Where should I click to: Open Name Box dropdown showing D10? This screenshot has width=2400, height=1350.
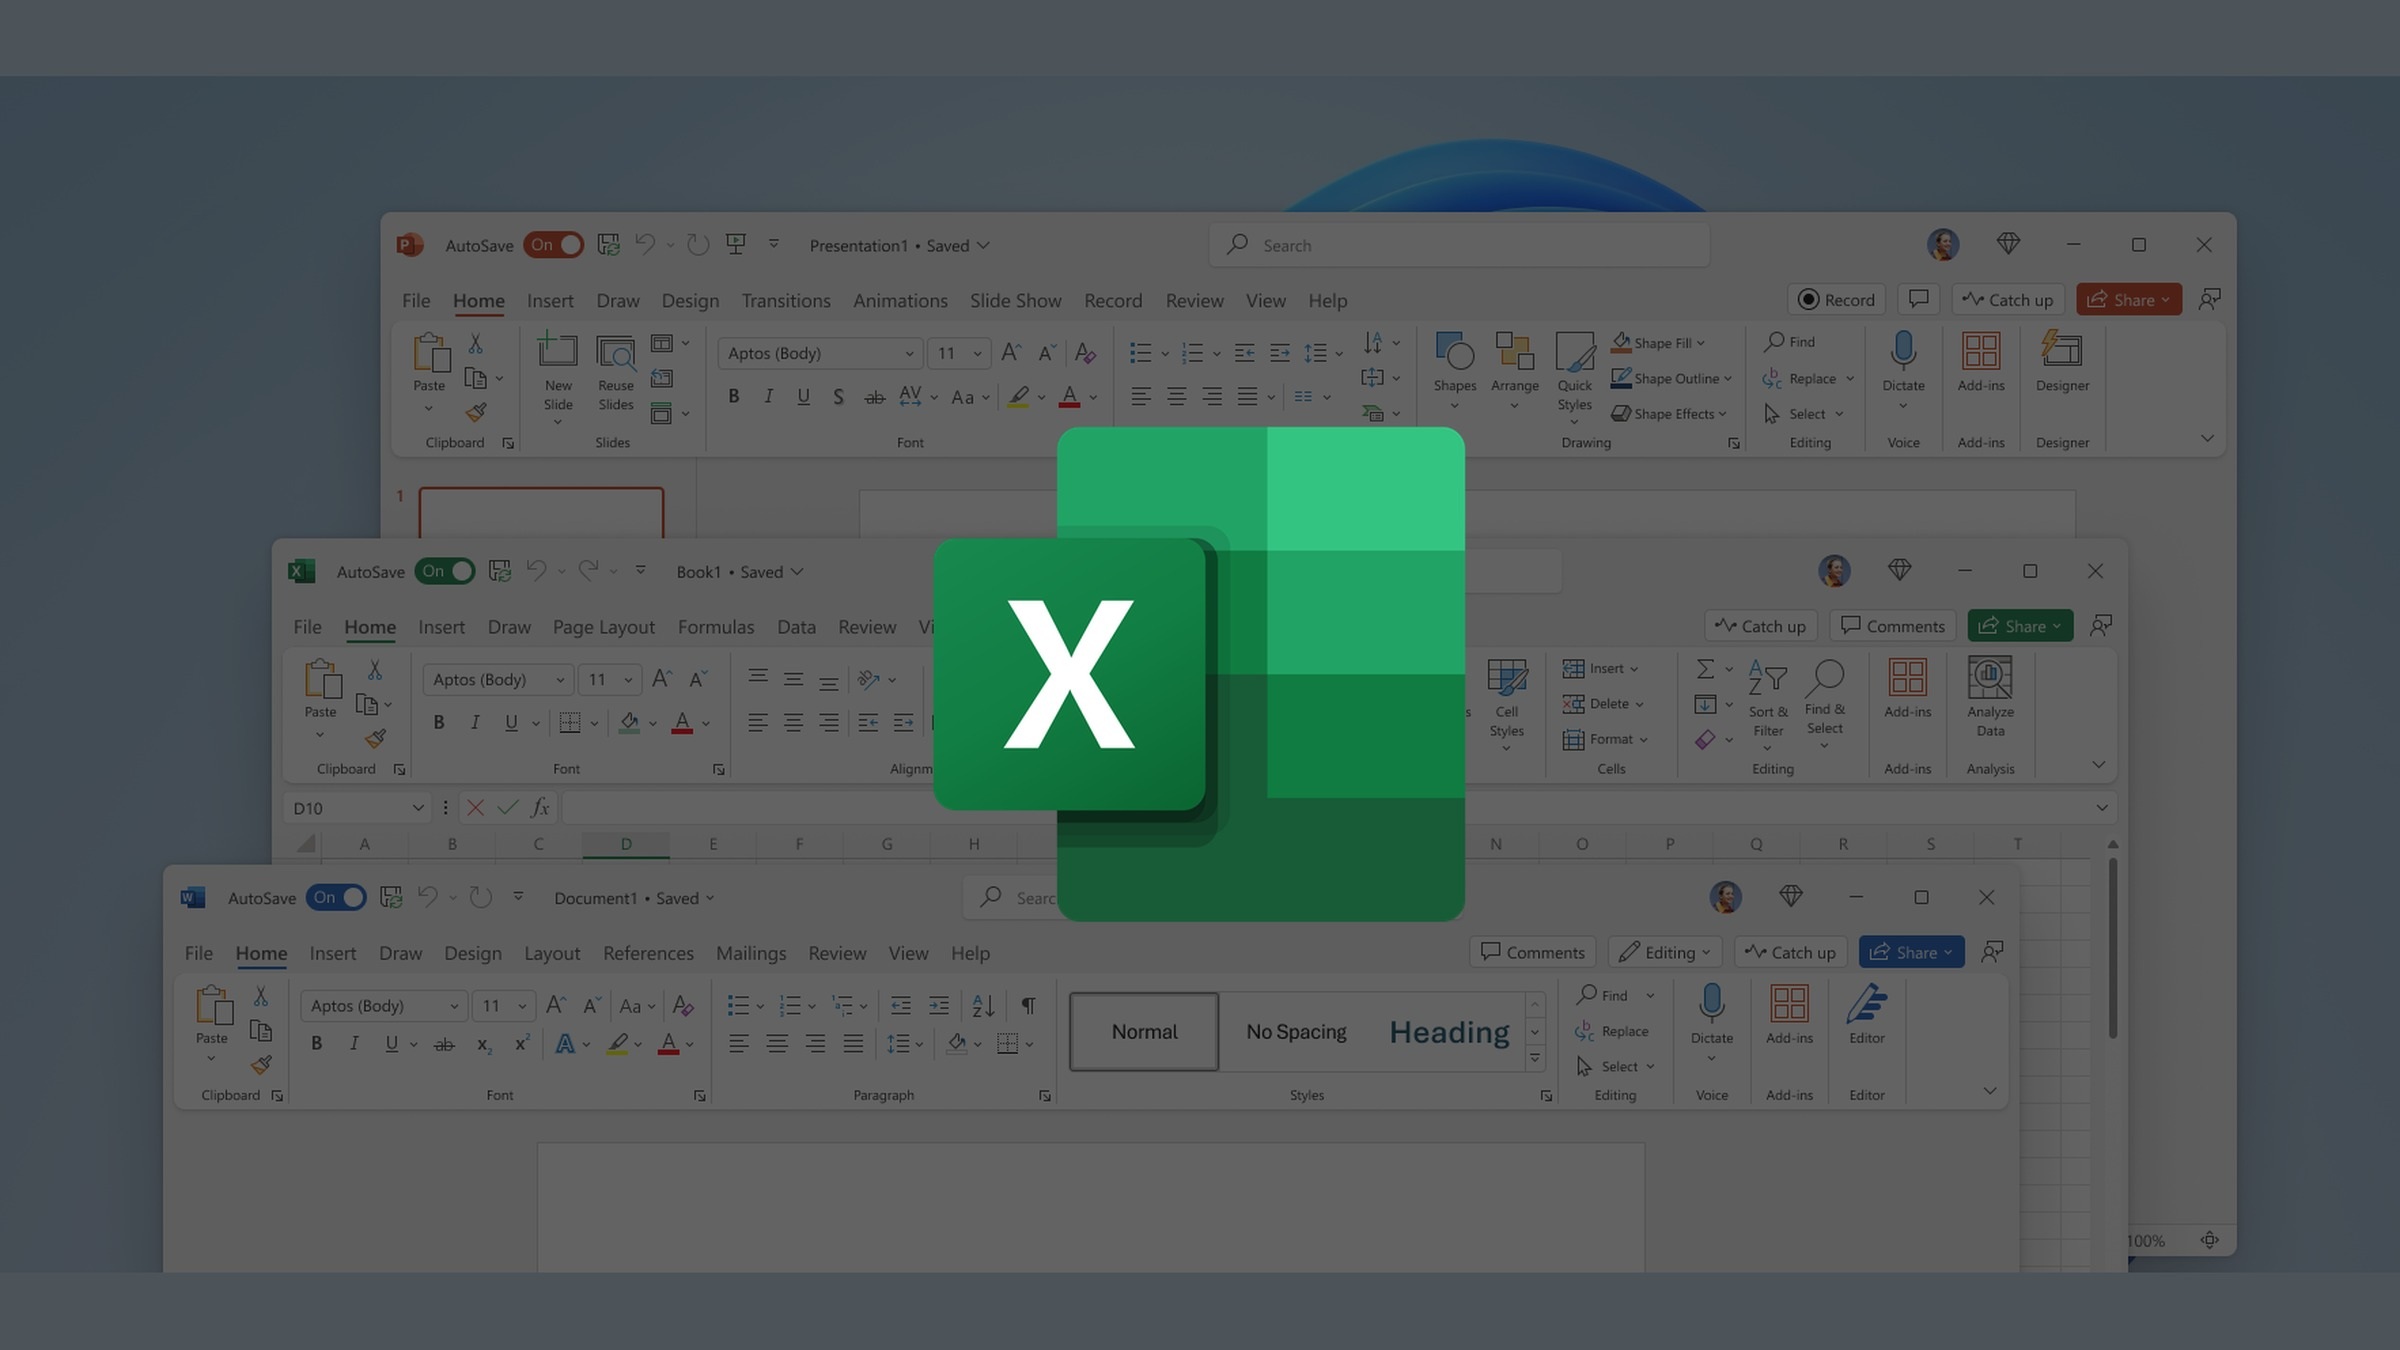(x=417, y=807)
